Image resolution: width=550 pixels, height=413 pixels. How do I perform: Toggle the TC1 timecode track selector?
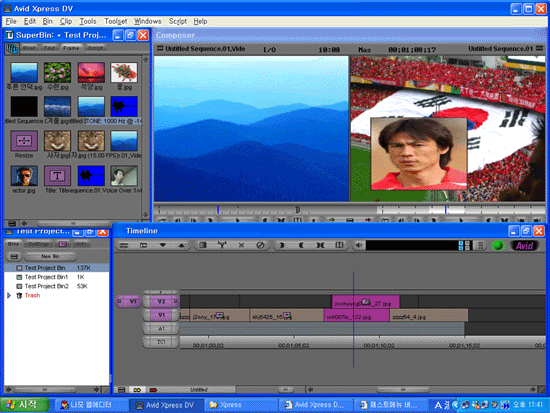pyautogui.click(x=161, y=342)
